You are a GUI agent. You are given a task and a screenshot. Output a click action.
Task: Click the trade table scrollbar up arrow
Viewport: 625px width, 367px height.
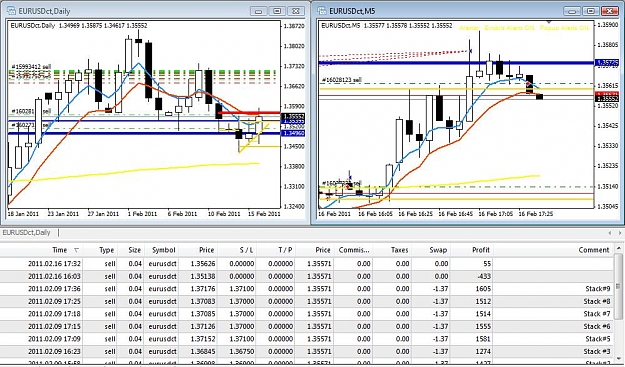[618, 248]
